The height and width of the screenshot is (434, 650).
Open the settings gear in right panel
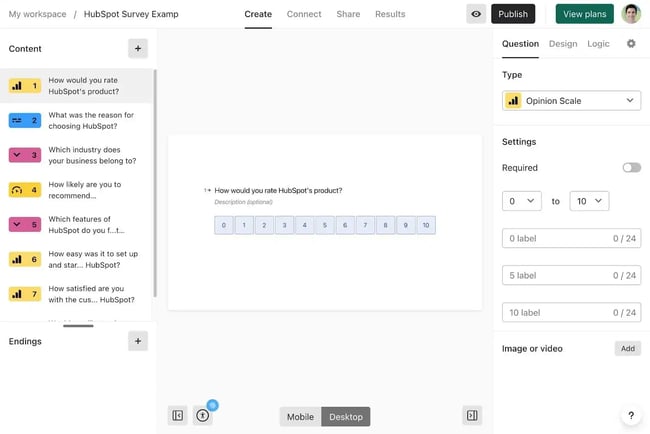pyautogui.click(x=631, y=44)
